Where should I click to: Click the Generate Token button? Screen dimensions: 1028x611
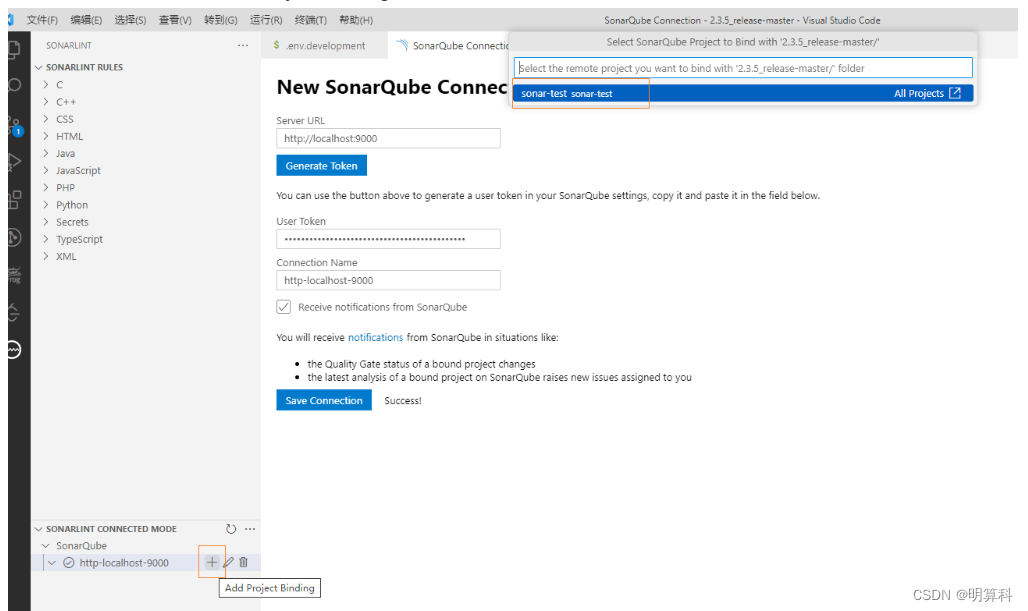click(x=321, y=165)
